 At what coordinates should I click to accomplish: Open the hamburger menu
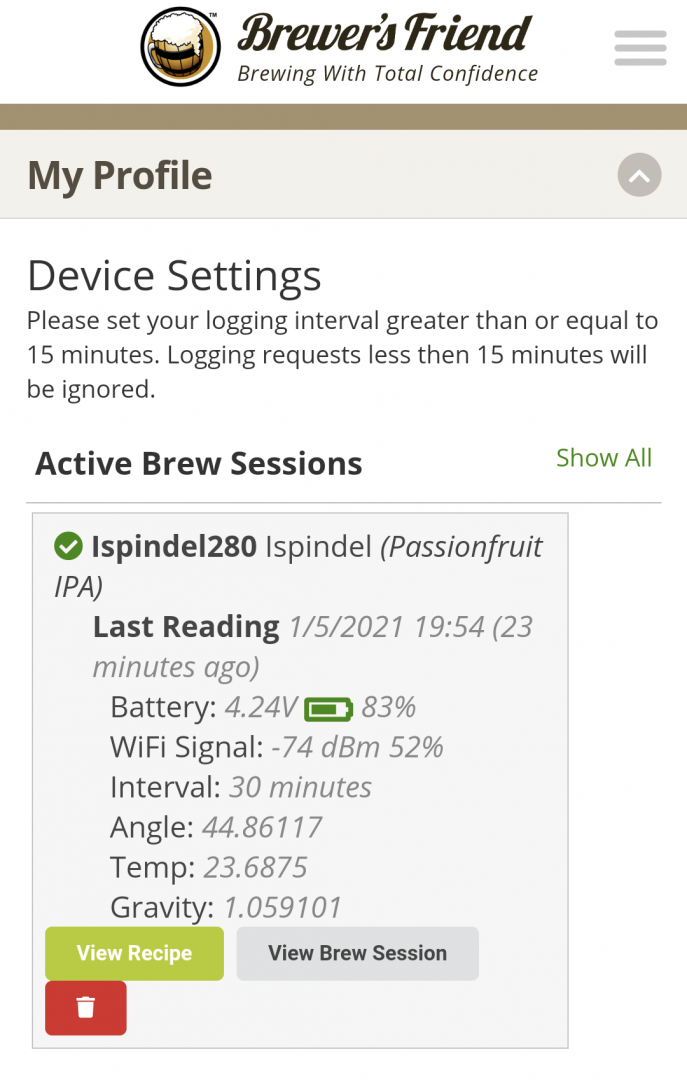tap(640, 48)
